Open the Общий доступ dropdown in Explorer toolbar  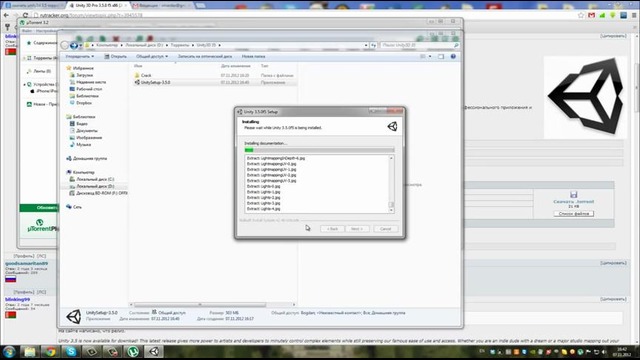coord(152,56)
